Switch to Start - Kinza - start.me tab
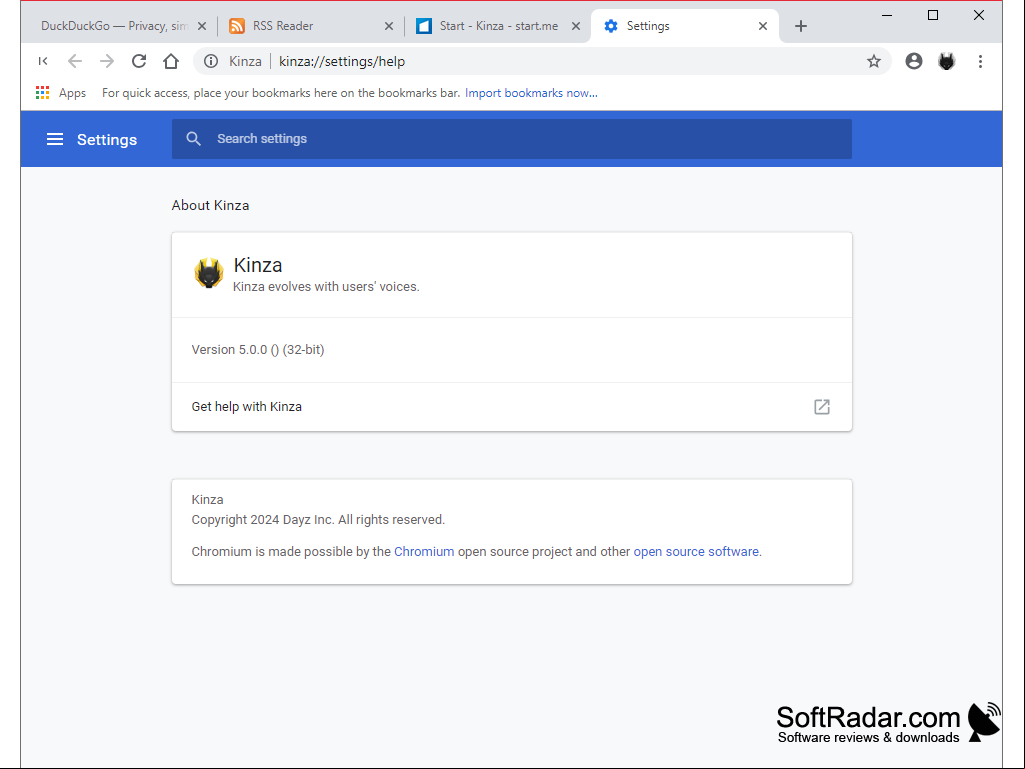The width and height of the screenshot is (1025, 769). (498, 26)
